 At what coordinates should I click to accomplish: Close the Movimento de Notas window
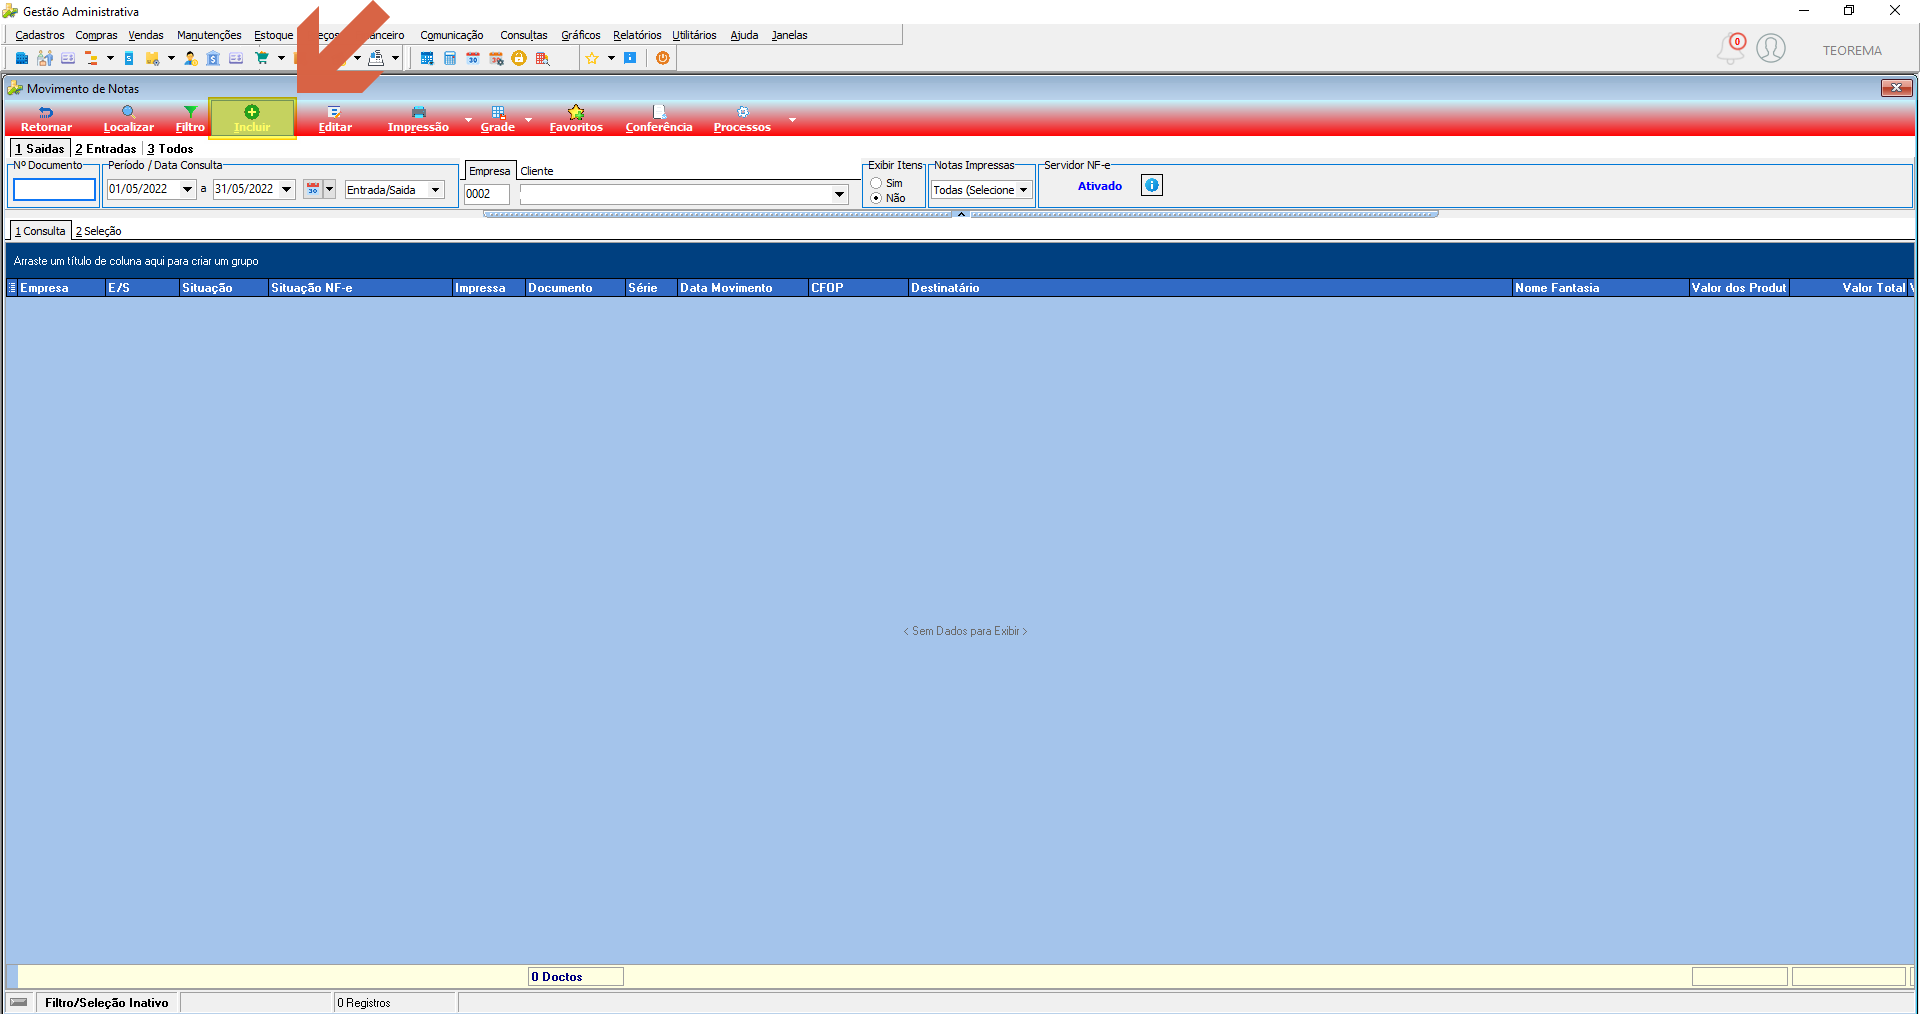(x=1896, y=88)
